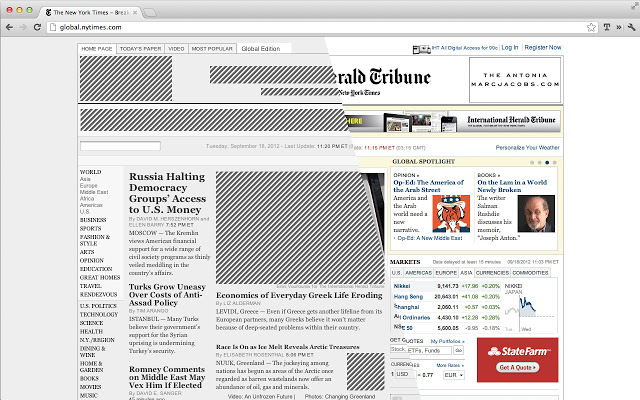Show hidden extensions with double chevron
Viewport: 640px width, 400px height.
619,27
